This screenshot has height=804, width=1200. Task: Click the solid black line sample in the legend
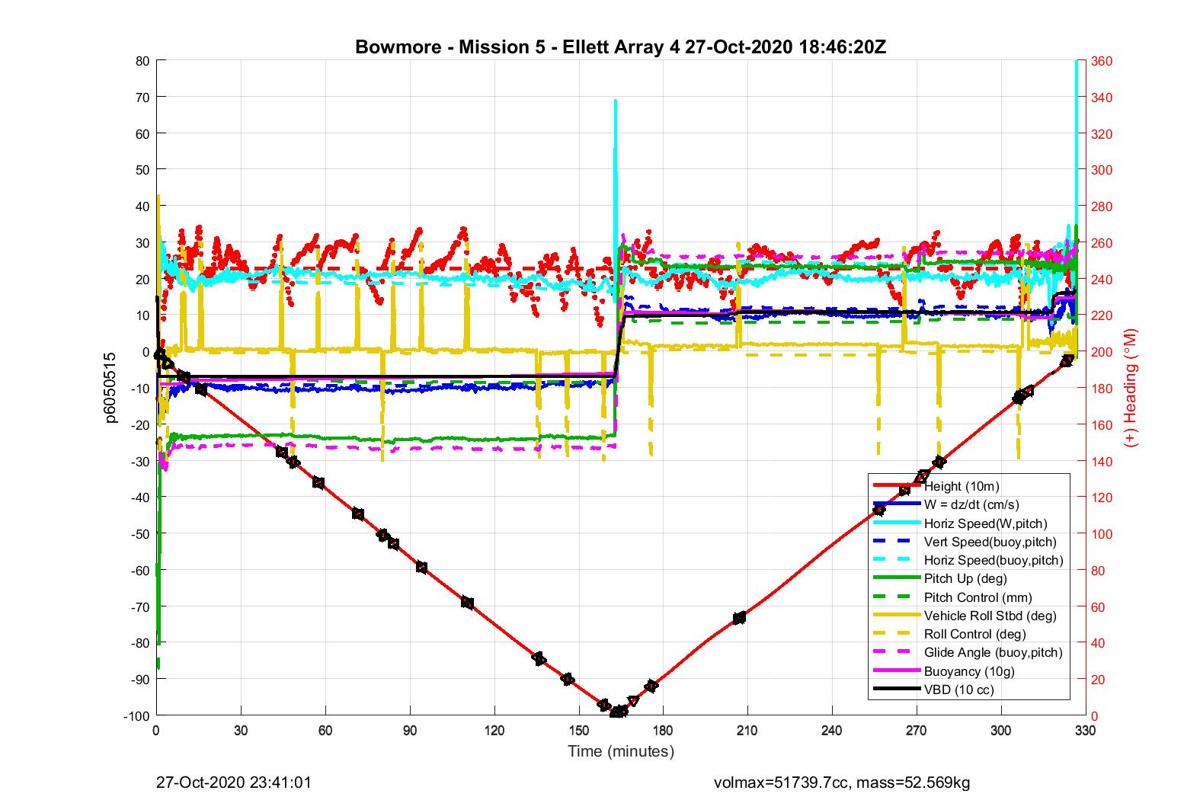pos(897,689)
